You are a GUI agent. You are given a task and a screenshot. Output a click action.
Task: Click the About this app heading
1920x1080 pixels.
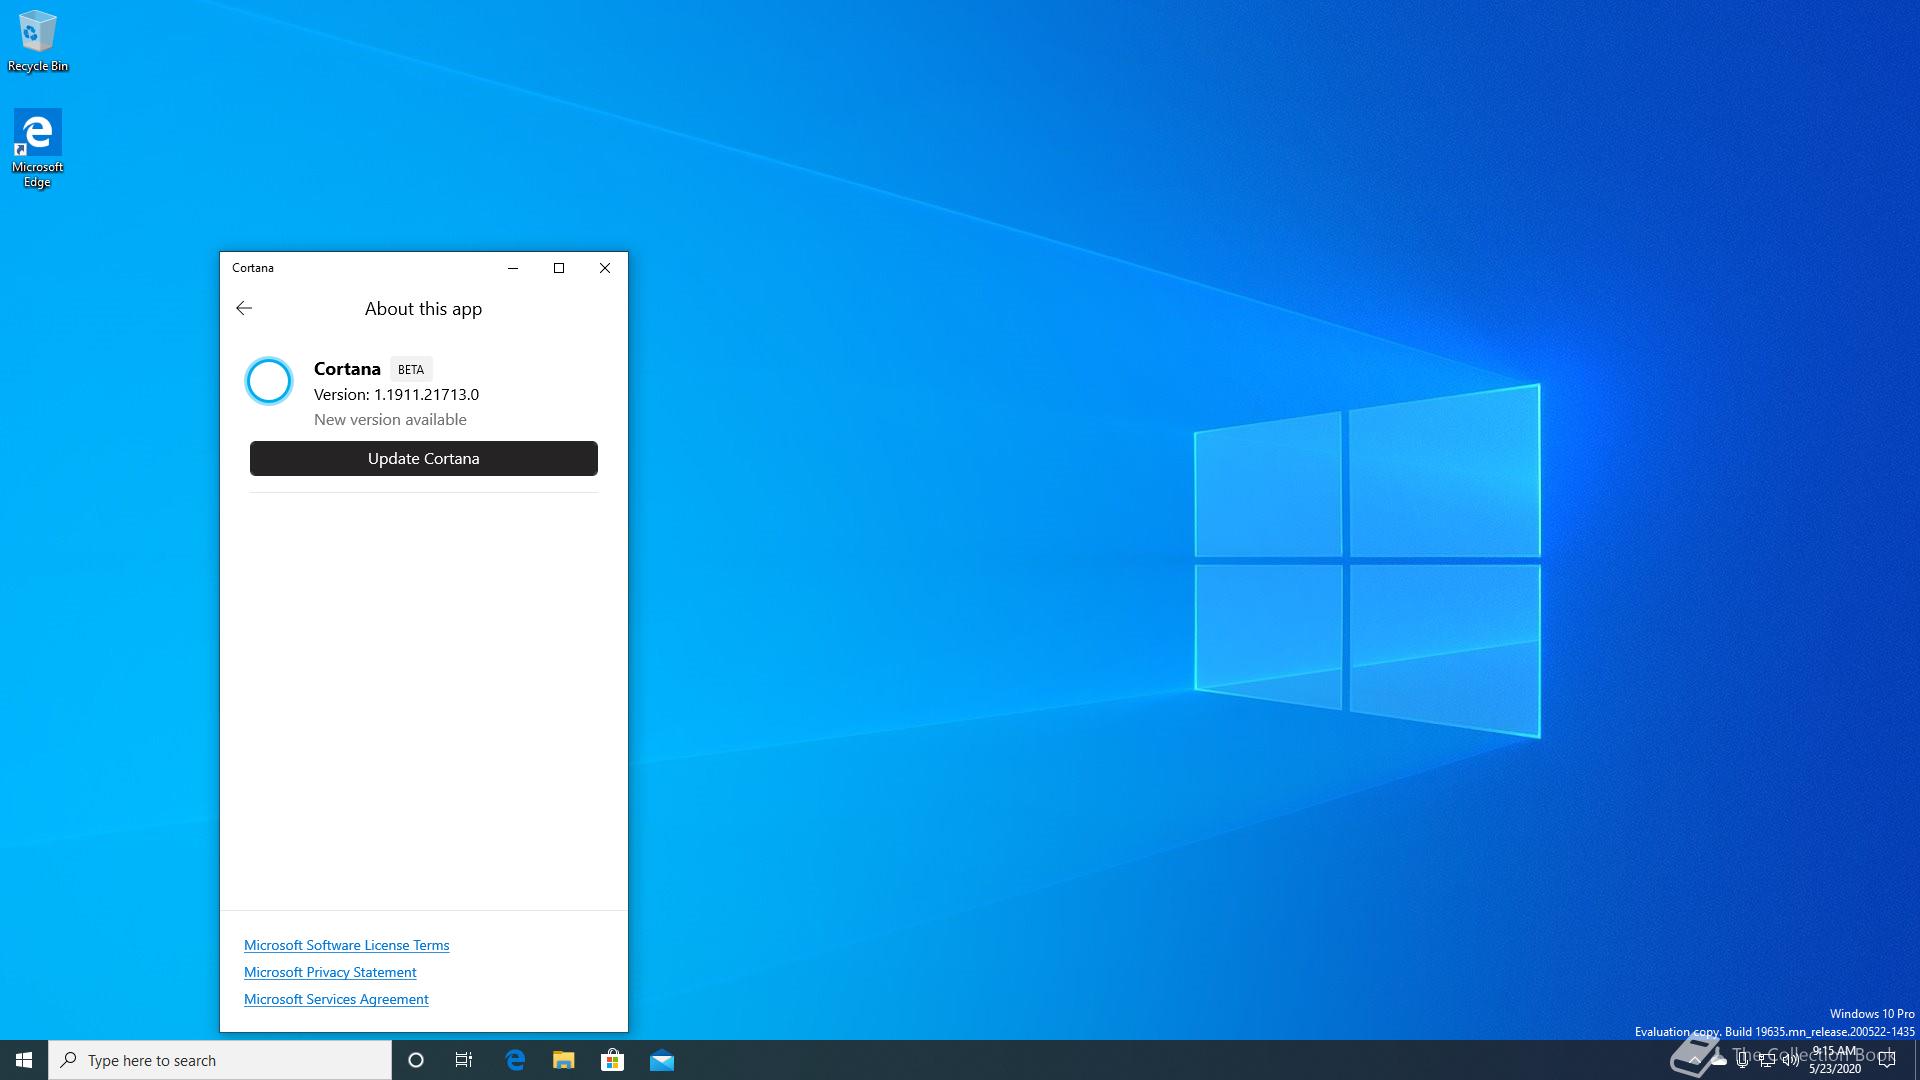(x=423, y=309)
